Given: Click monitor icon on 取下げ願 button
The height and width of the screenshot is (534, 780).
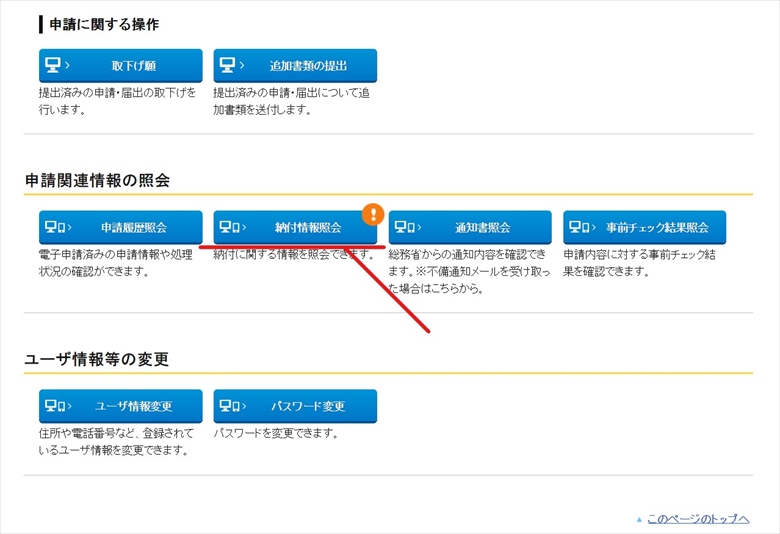Looking at the screenshot, I should point(53,65).
